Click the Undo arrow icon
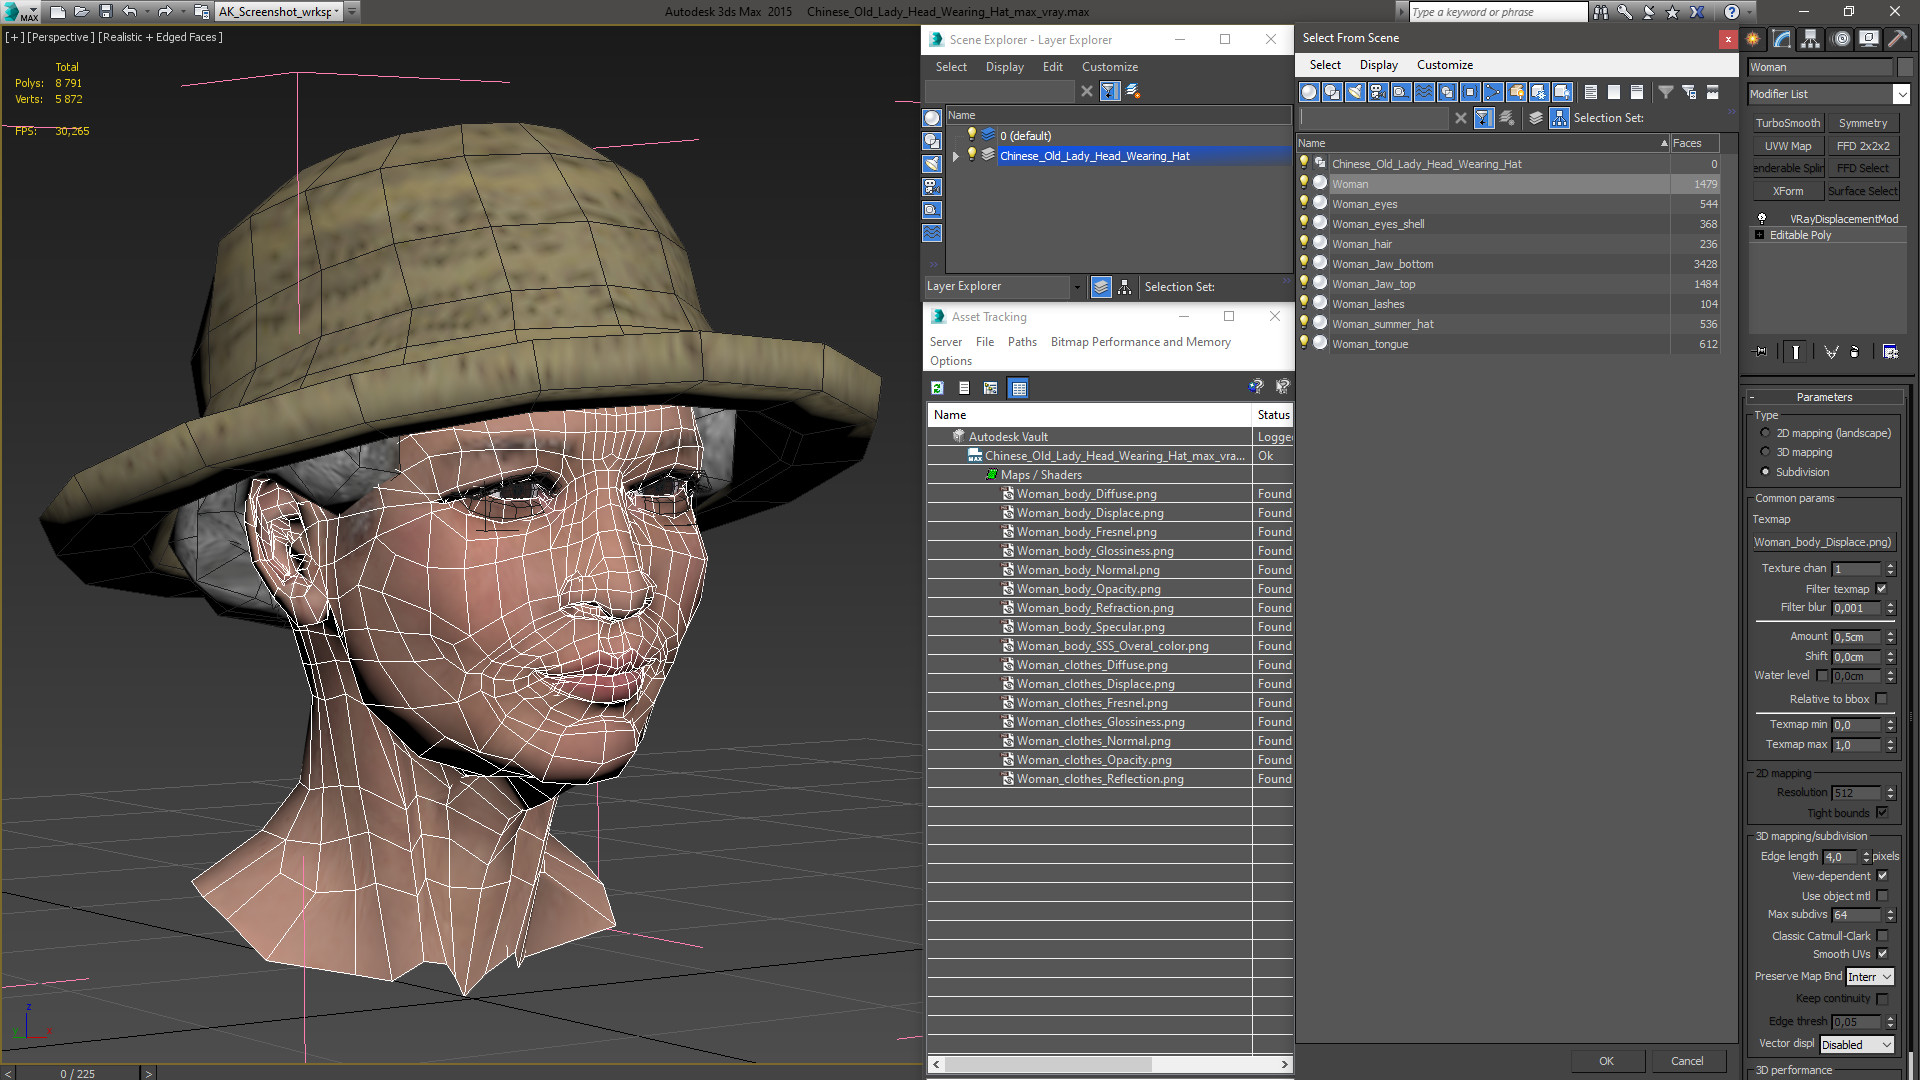Image resolution: width=1920 pixels, height=1080 pixels. (x=130, y=12)
